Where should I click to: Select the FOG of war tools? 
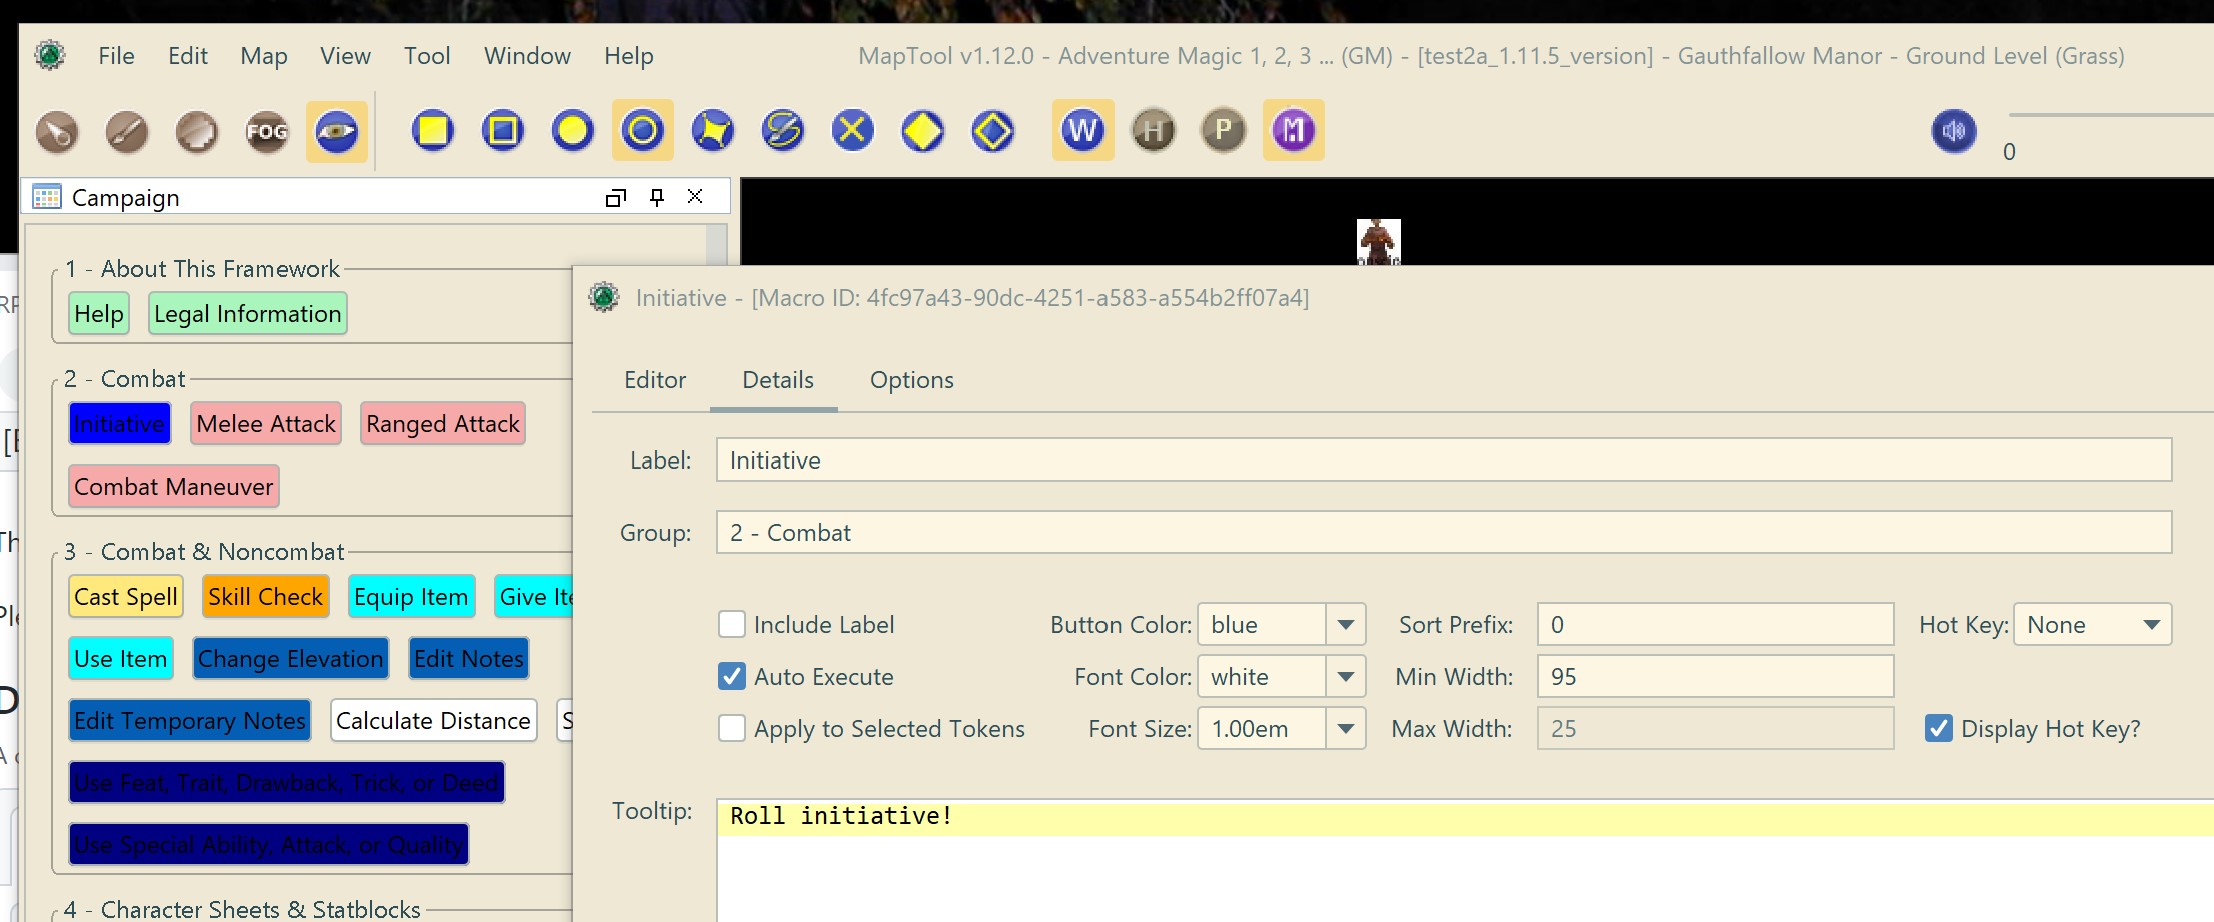point(266,131)
